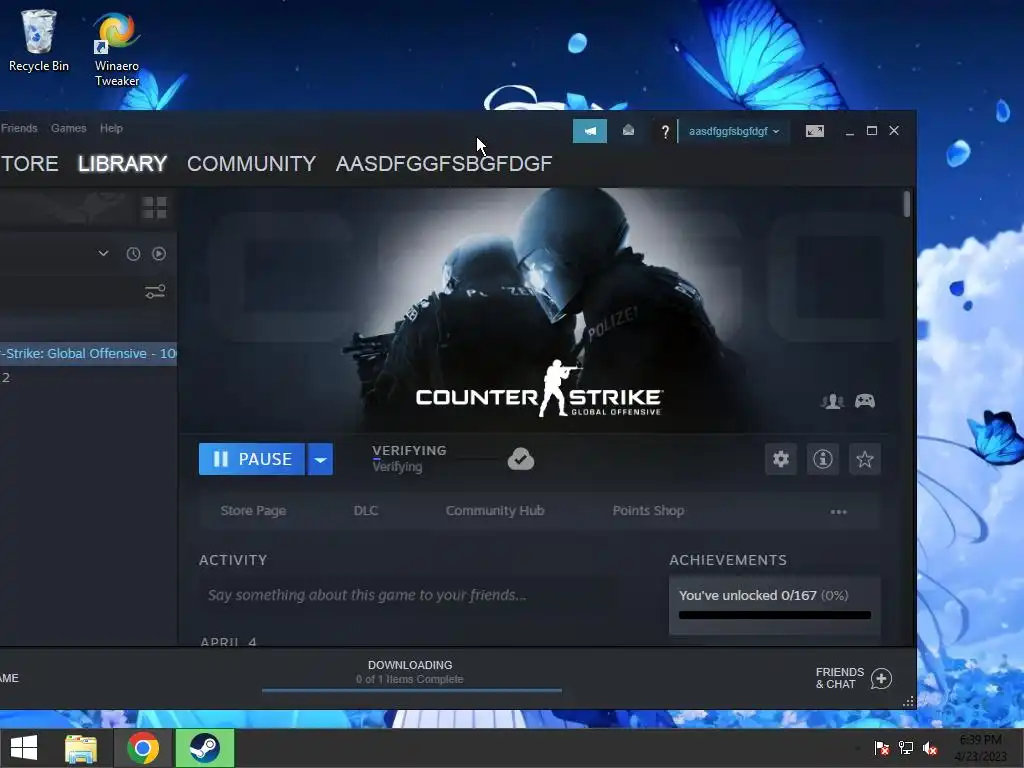Image resolution: width=1024 pixels, height=768 pixels.
Task: Open the Steam inbox envelope icon
Action: pyautogui.click(x=628, y=131)
